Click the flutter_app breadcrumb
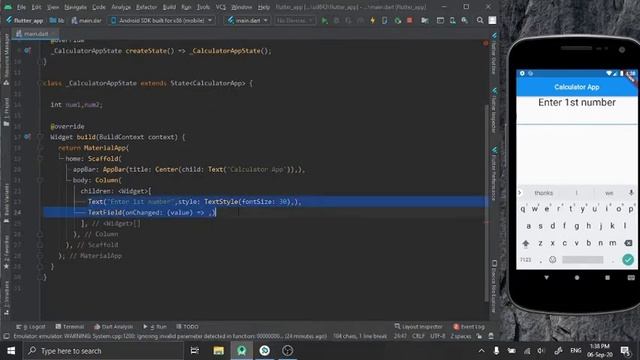The image size is (640, 360). tap(24, 20)
